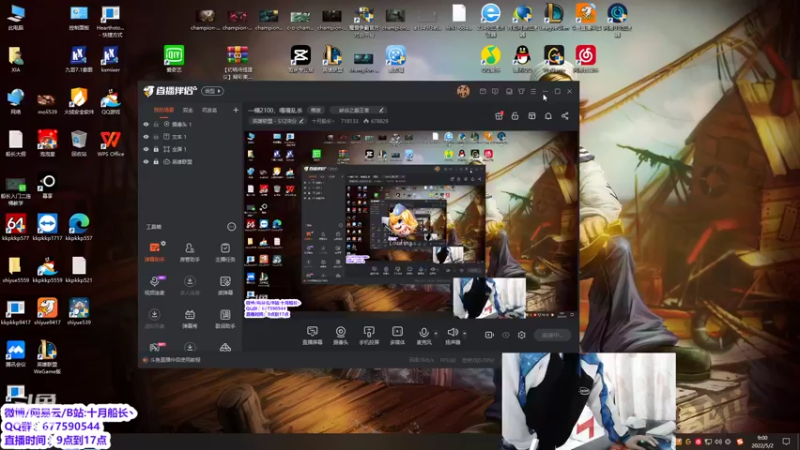Unlock the 全屏 1 source
Screen dimensions: 800x450
[156, 149]
